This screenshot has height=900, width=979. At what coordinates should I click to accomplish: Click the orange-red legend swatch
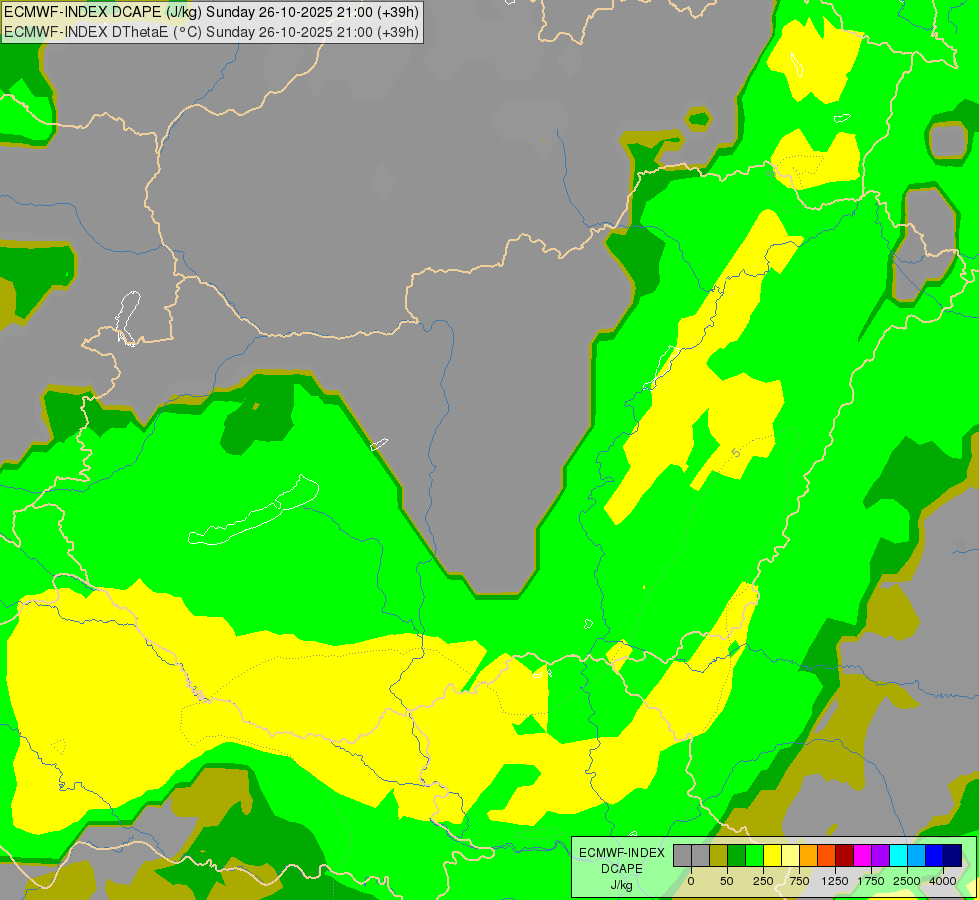(827, 855)
